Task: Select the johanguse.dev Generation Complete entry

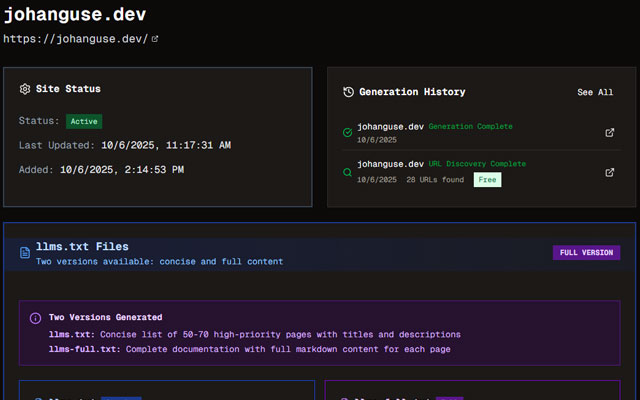Action: 482,133
